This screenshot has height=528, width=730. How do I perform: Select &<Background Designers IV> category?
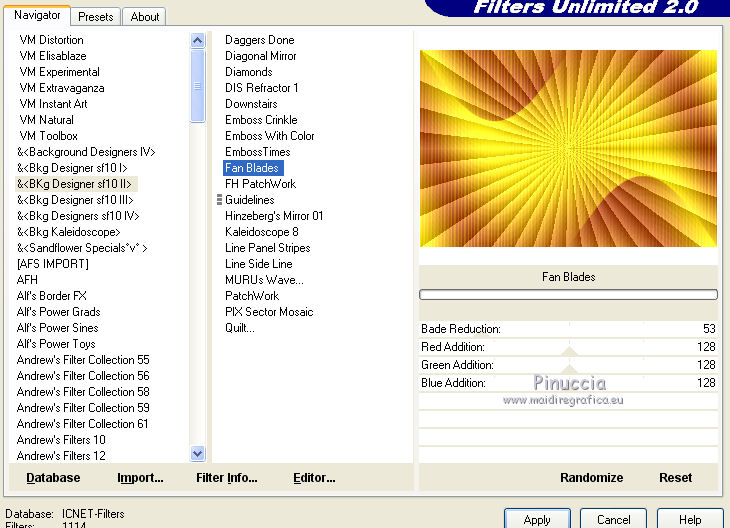pyautogui.click(x=86, y=152)
